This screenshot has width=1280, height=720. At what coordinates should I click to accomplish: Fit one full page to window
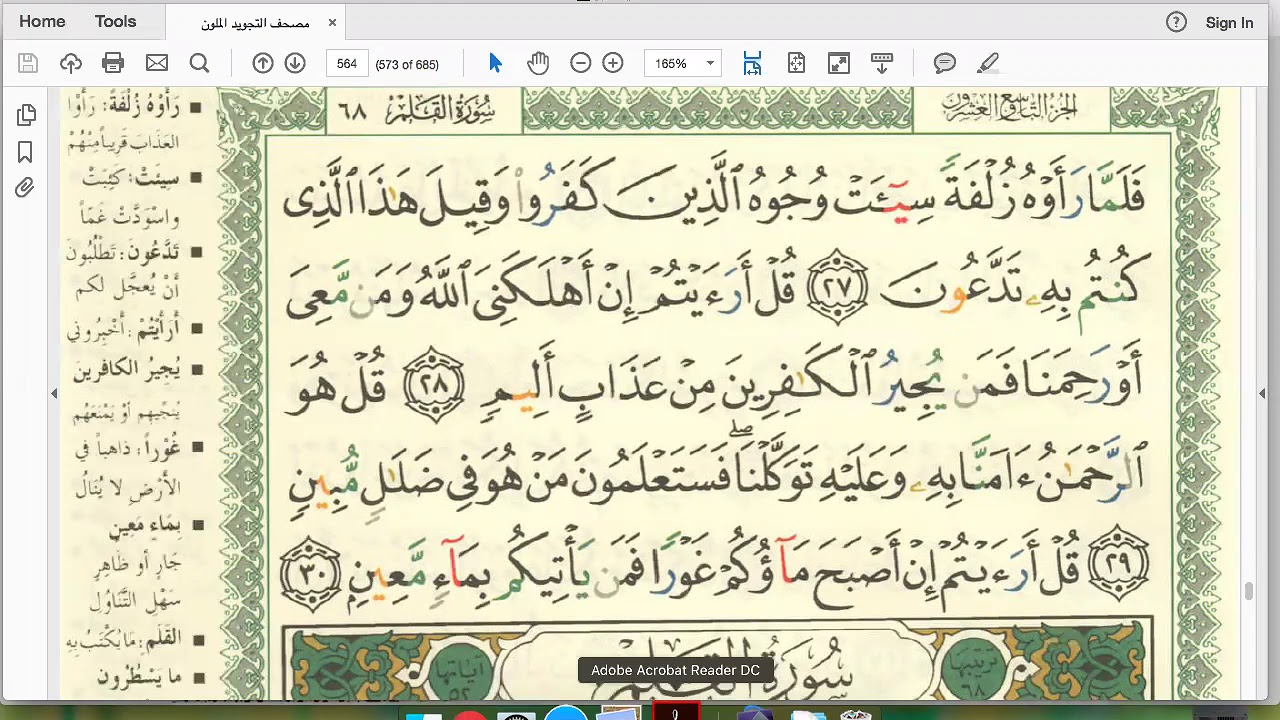coord(796,63)
